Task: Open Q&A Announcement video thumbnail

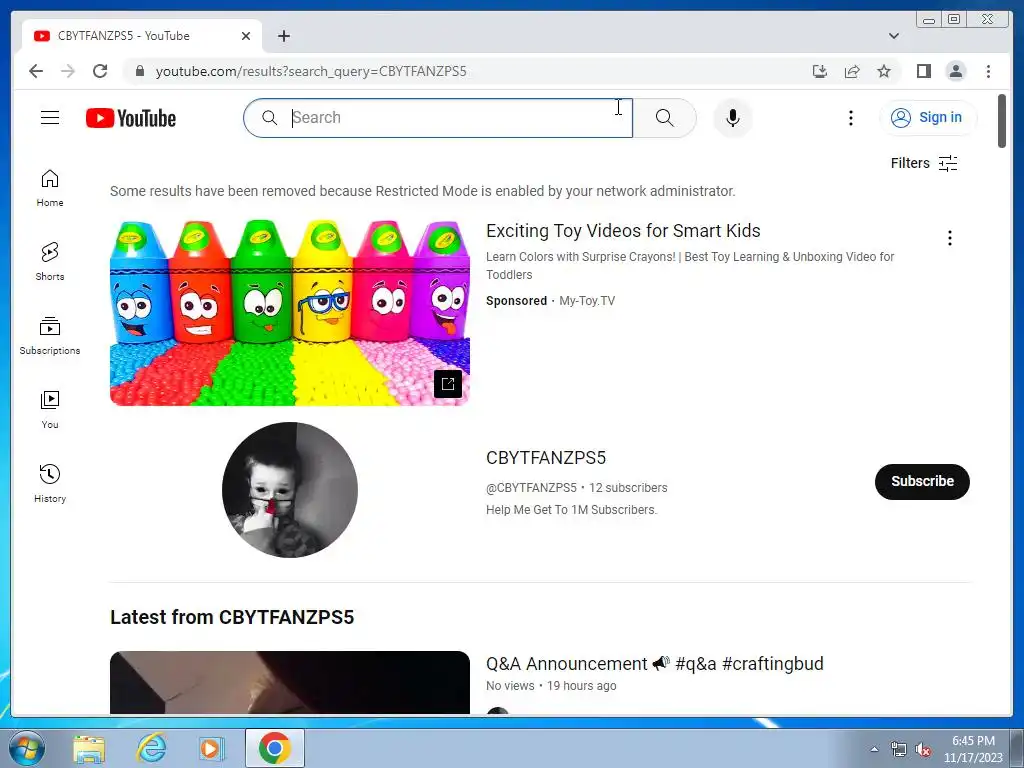Action: 290,682
